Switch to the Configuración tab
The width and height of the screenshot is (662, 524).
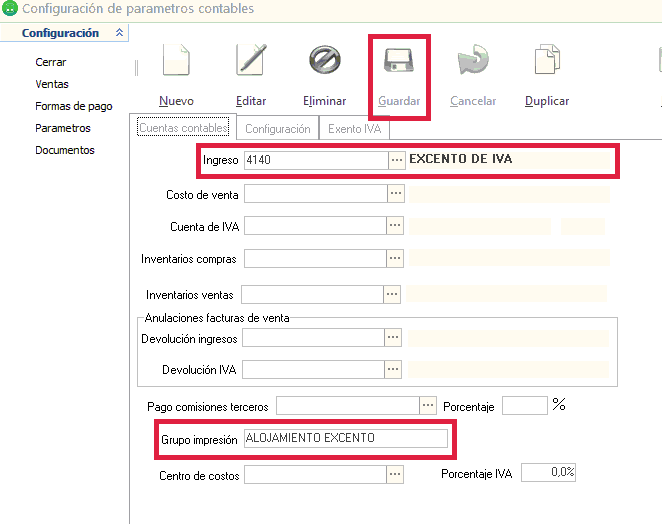tap(278, 129)
